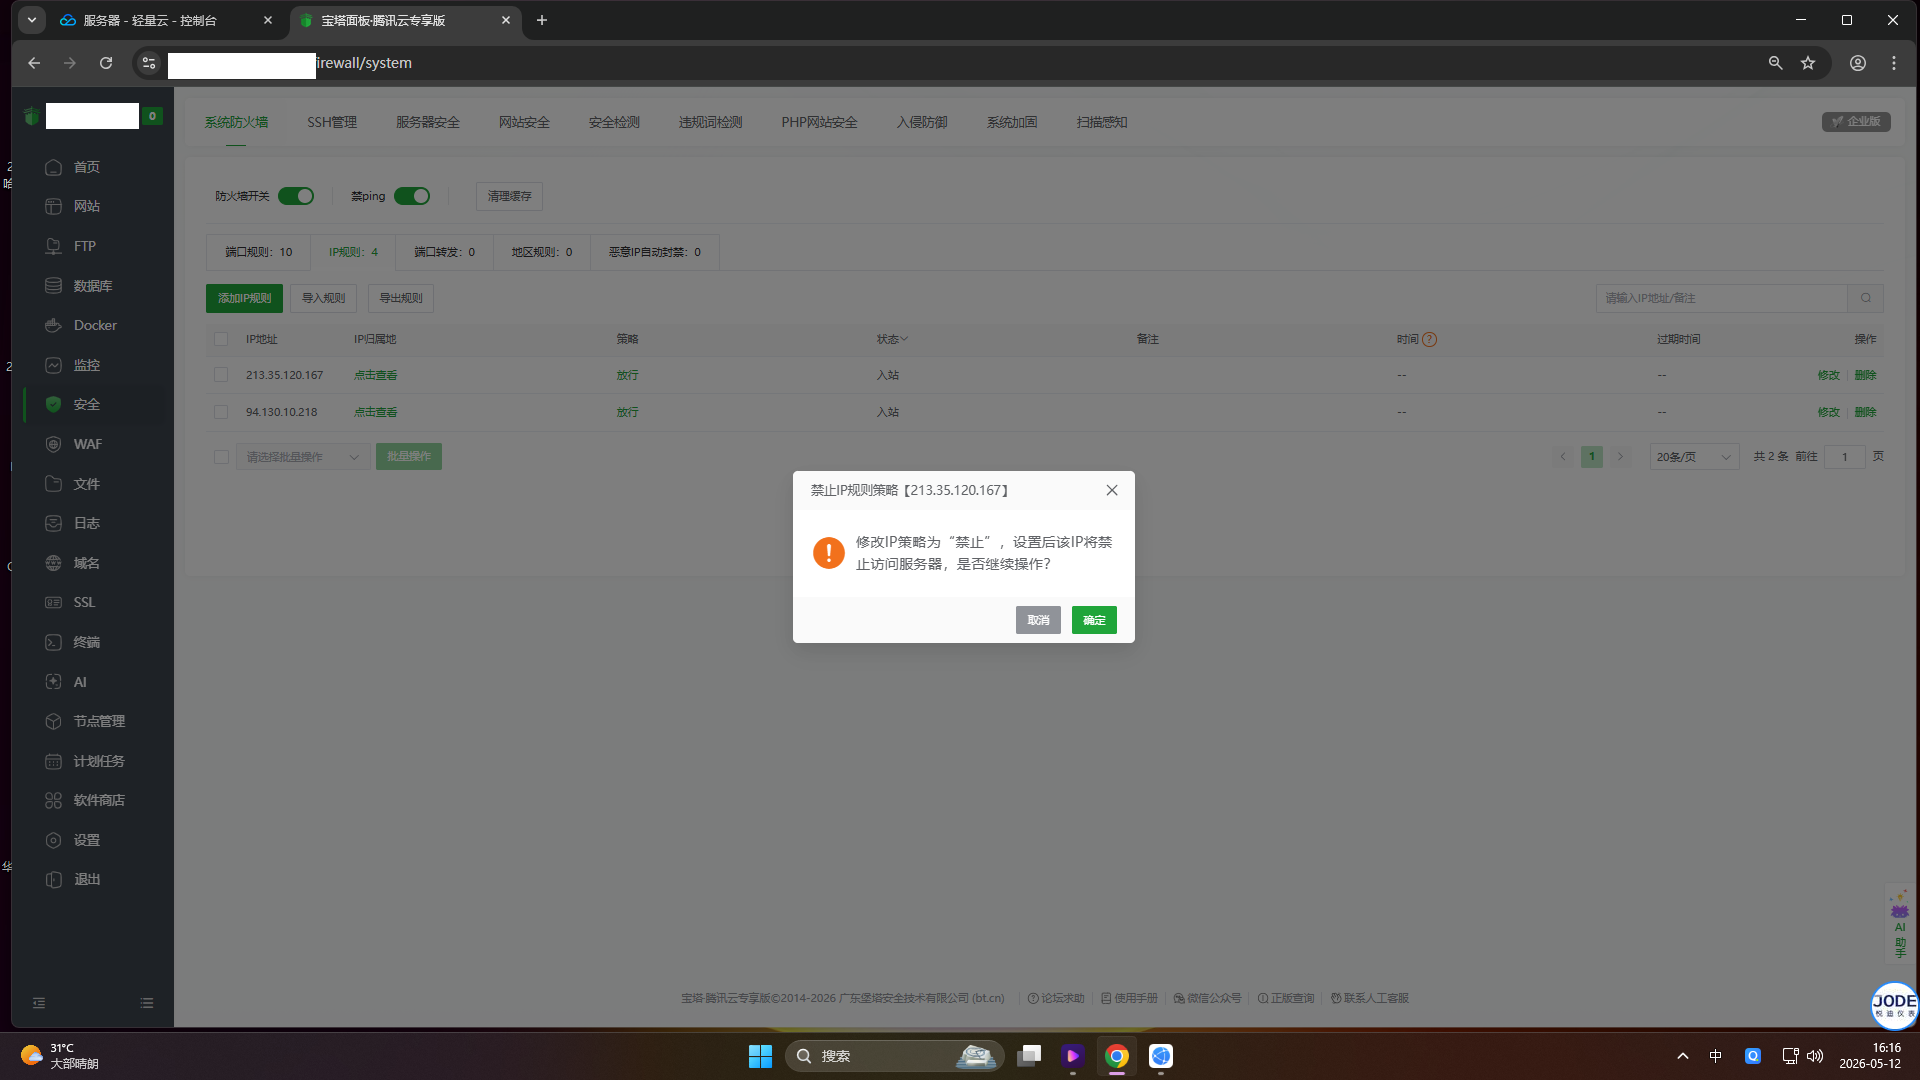Click 点击查看 for 213.35.120.167
This screenshot has height=1080, width=1920.
pyautogui.click(x=376, y=375)
